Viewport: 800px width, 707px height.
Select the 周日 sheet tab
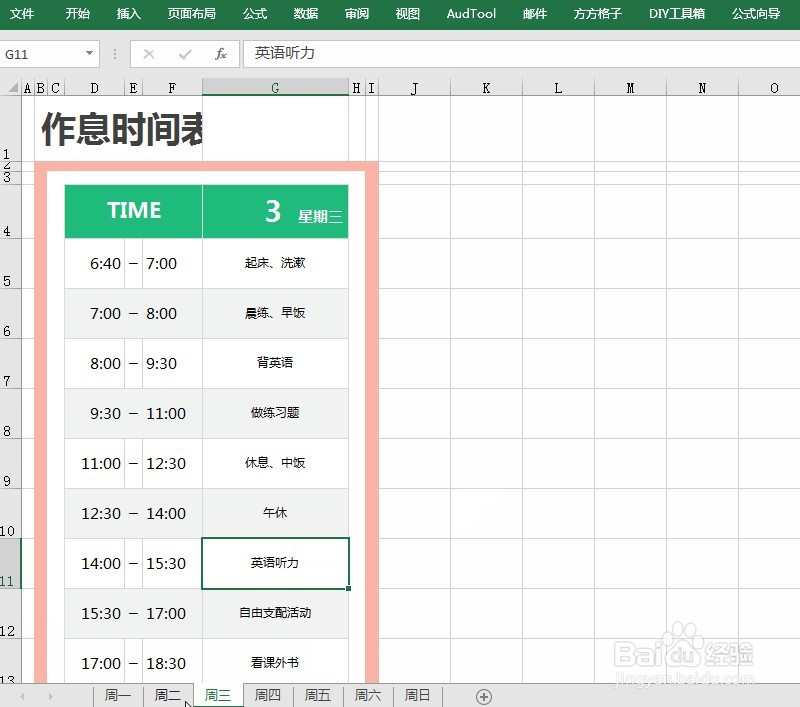click(x=417, y=694)
